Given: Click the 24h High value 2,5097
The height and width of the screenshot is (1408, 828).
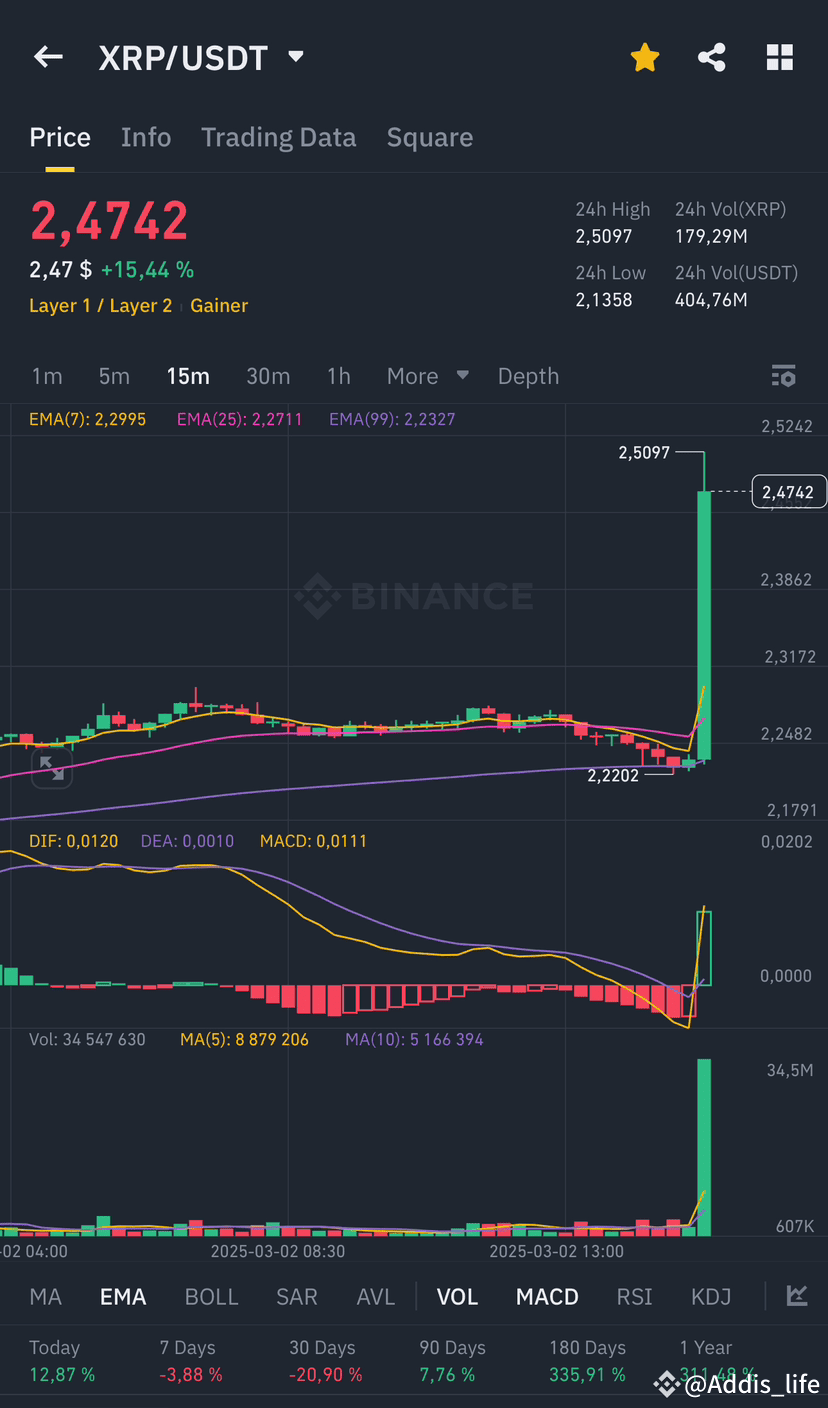Looking at the screenshot, I should click(604, 237).
